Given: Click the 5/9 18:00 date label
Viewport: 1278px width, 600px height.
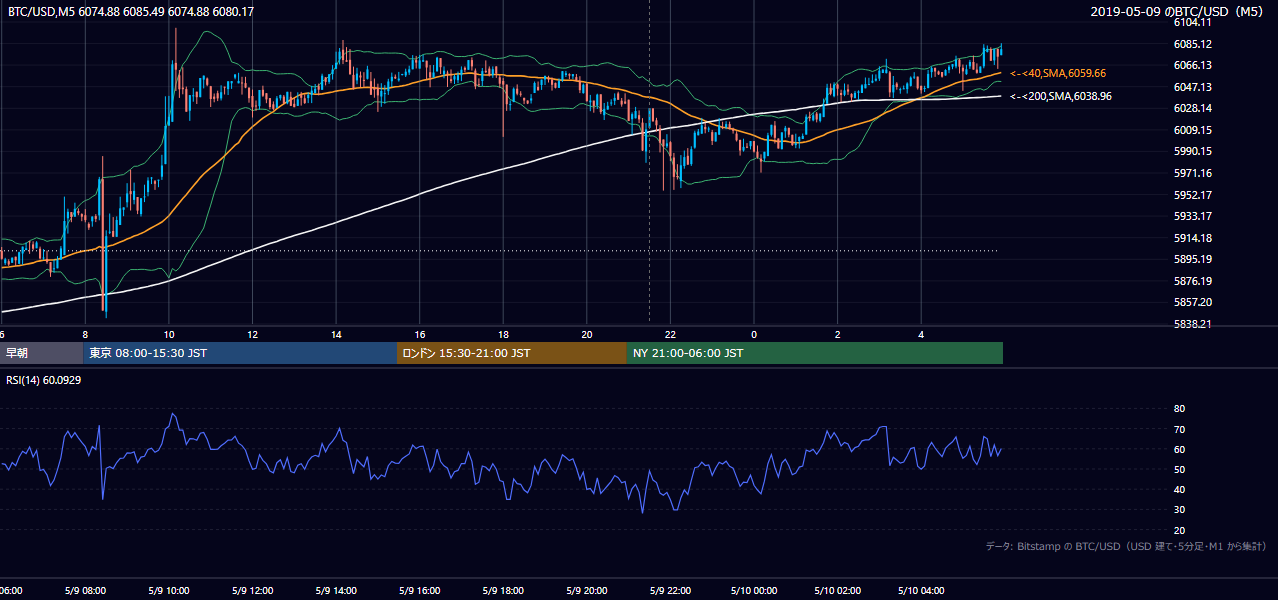Looking at the screenshot, I should tap(503, 591).
